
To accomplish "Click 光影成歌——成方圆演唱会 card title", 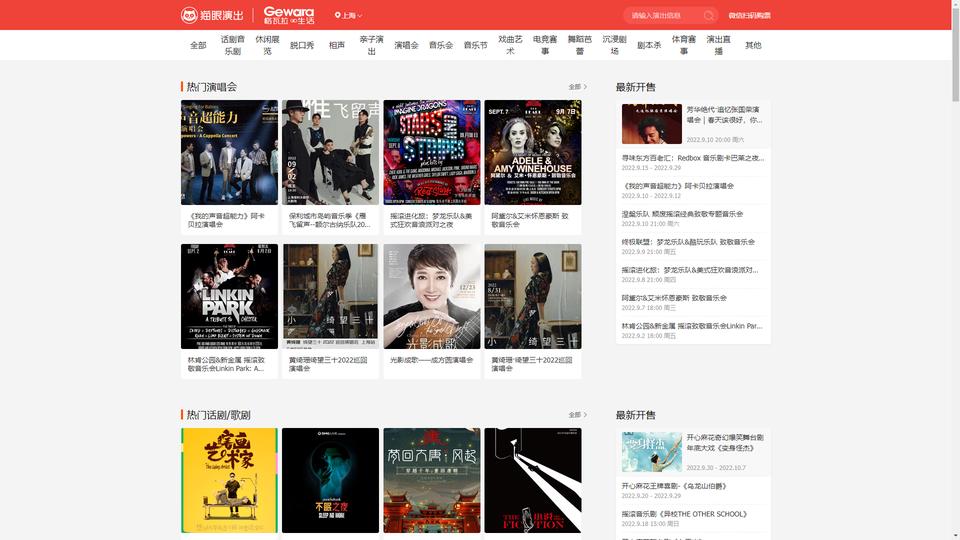I will (x=432, y=360).
